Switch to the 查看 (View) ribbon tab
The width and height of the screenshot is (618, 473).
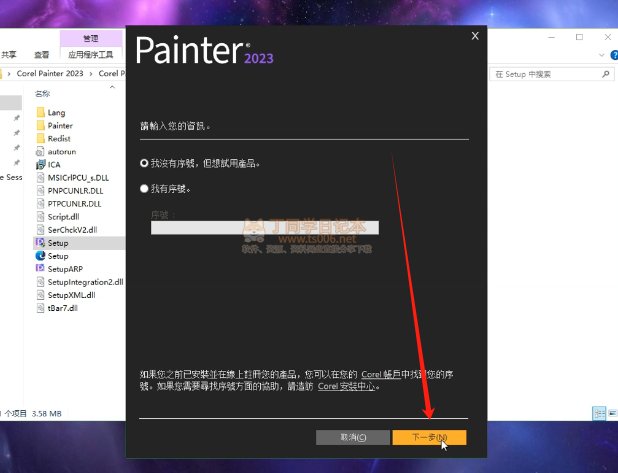point(41,55)
